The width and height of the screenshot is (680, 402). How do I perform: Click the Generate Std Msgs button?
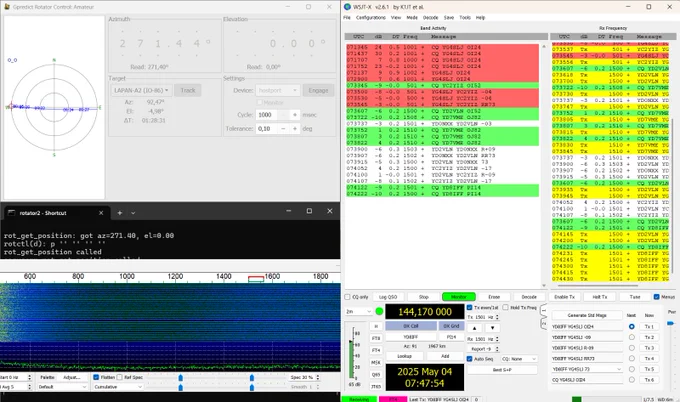(587, 315)
